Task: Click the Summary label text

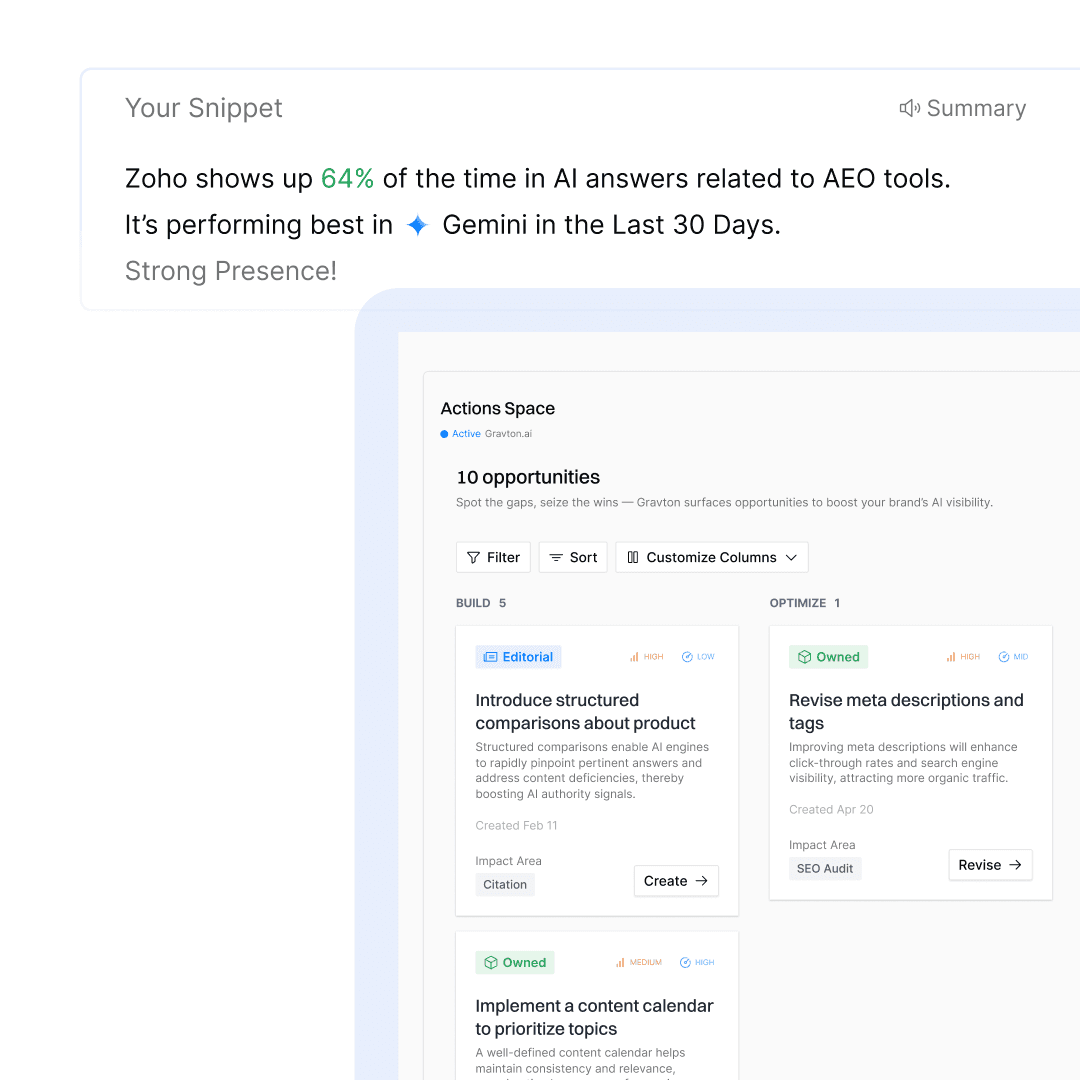Action: 976,108
